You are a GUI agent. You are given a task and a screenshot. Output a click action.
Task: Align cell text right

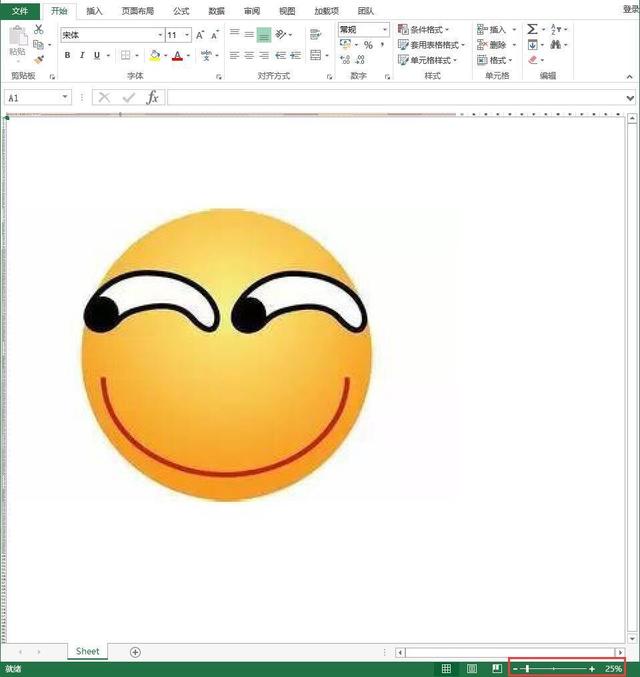pos(264,55)
